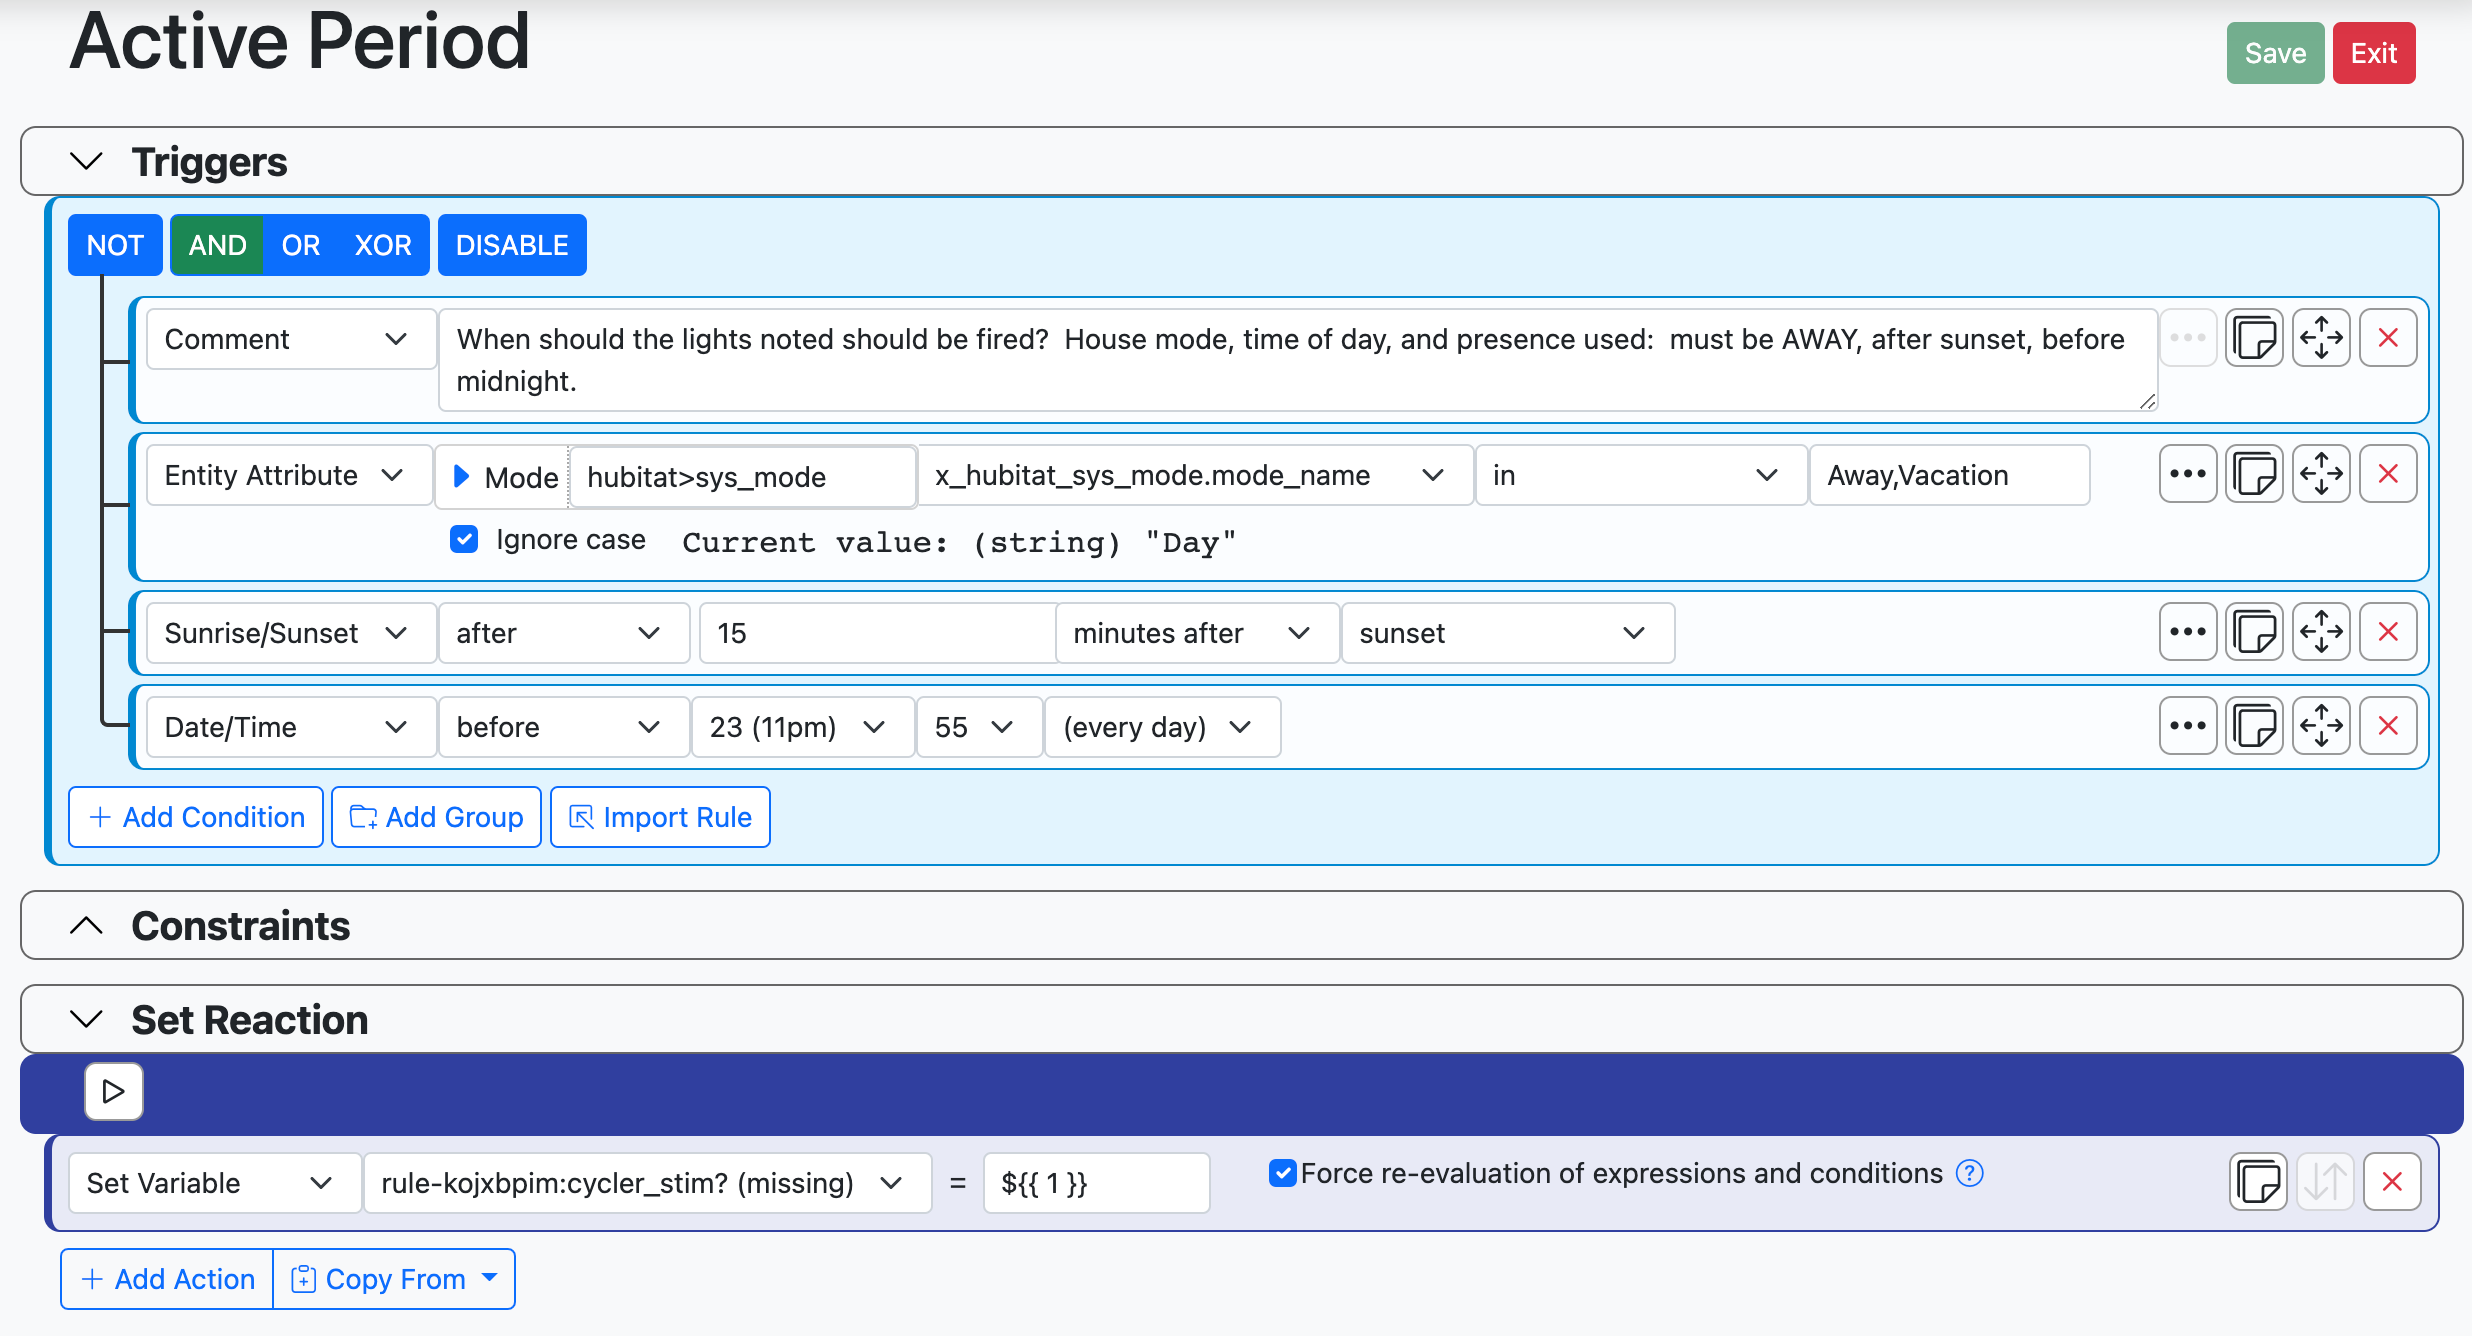
Task: Click the comment text area
Action: [x=1297, y=360]
